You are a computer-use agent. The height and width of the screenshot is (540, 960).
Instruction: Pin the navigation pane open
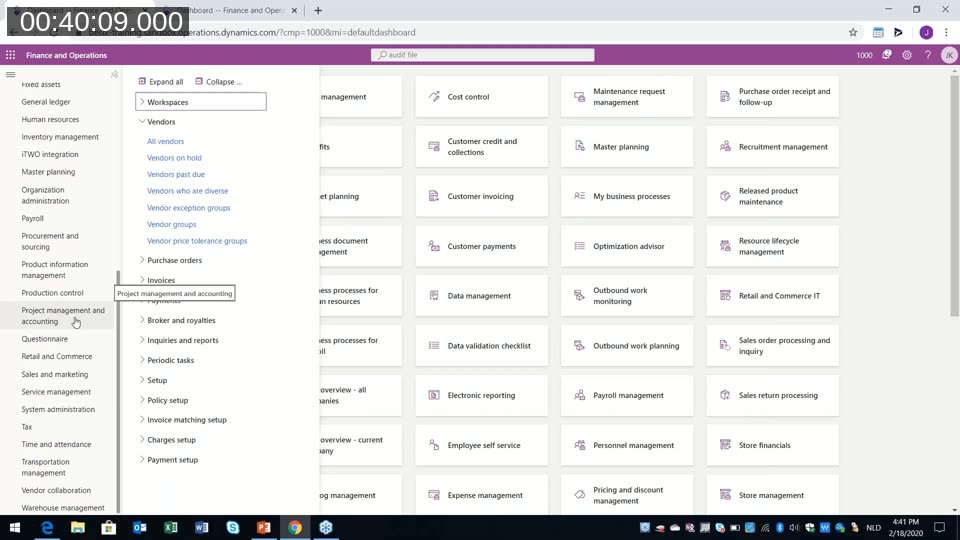pyautogui.click(x=114, y=75)
